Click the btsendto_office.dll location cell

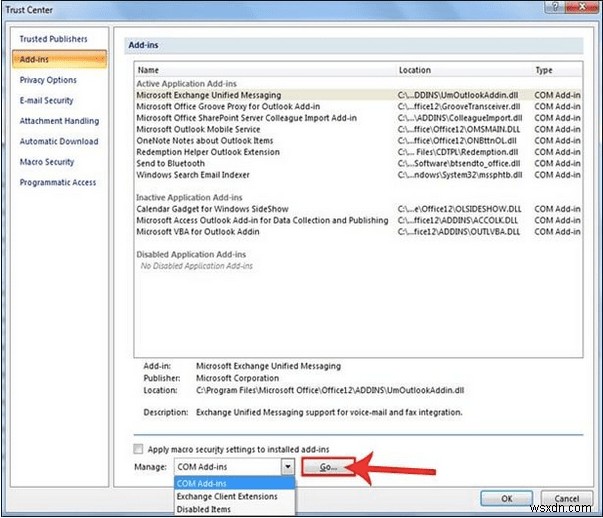pyautogui.click(x=459, y=163)
